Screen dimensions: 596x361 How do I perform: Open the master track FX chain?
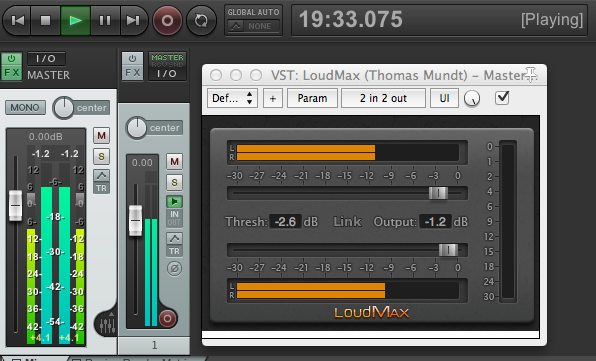11,73
